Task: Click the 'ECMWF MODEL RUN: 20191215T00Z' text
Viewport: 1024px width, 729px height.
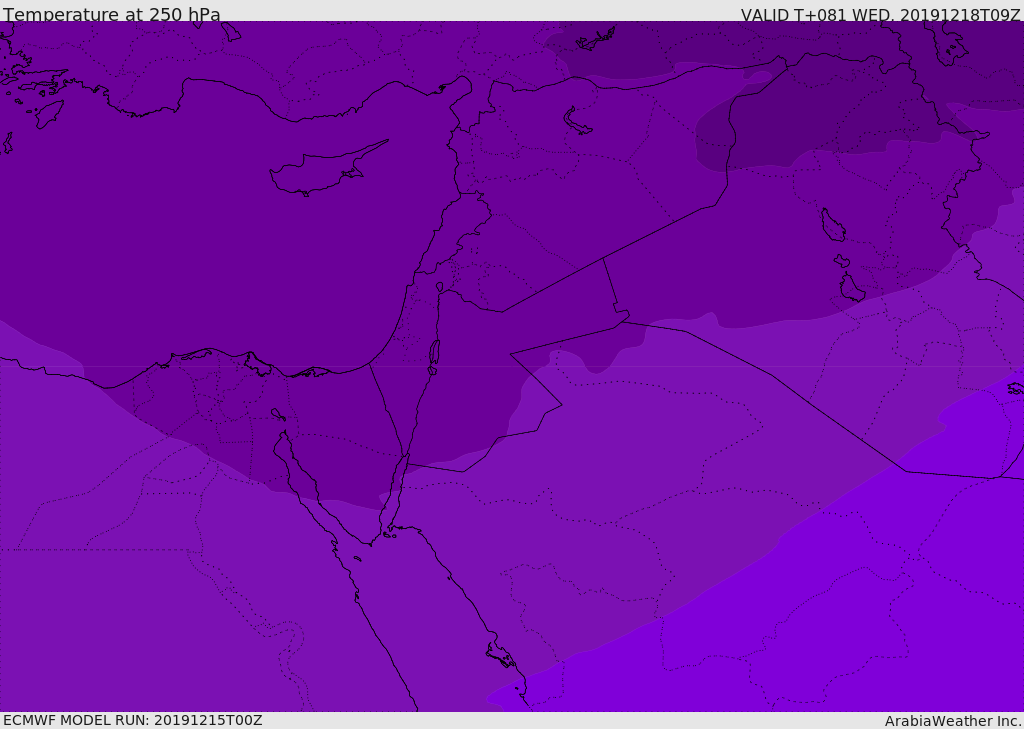Action: tap(133, 720)
